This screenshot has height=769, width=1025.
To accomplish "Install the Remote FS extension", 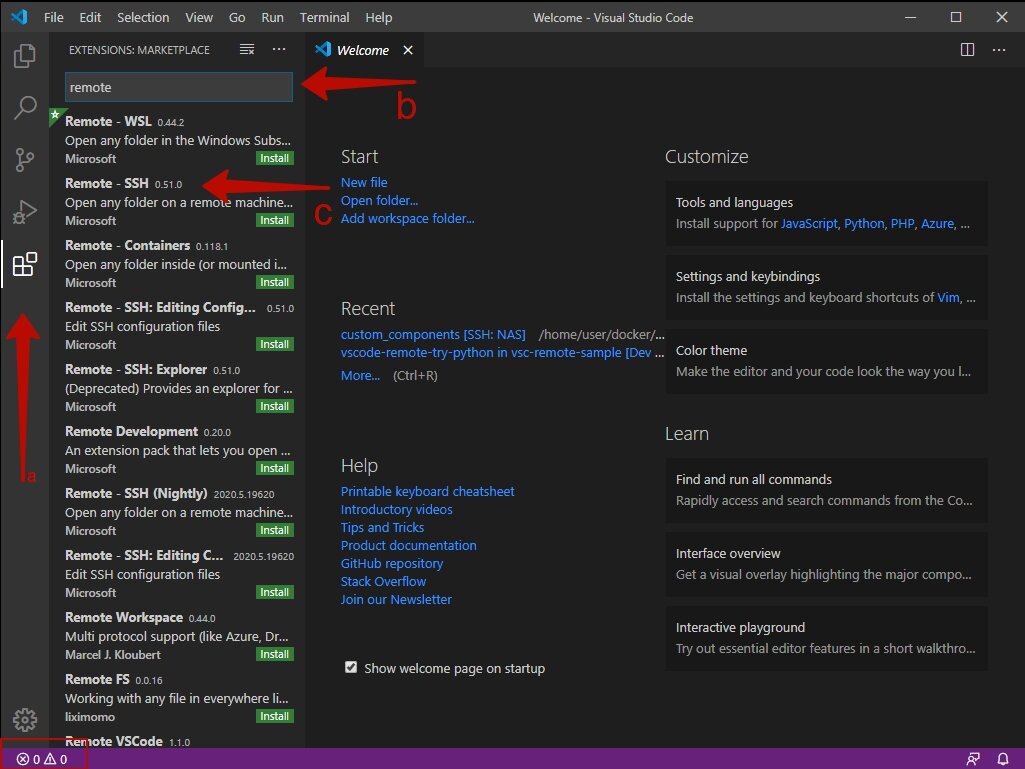I will (x=275, y=717).
